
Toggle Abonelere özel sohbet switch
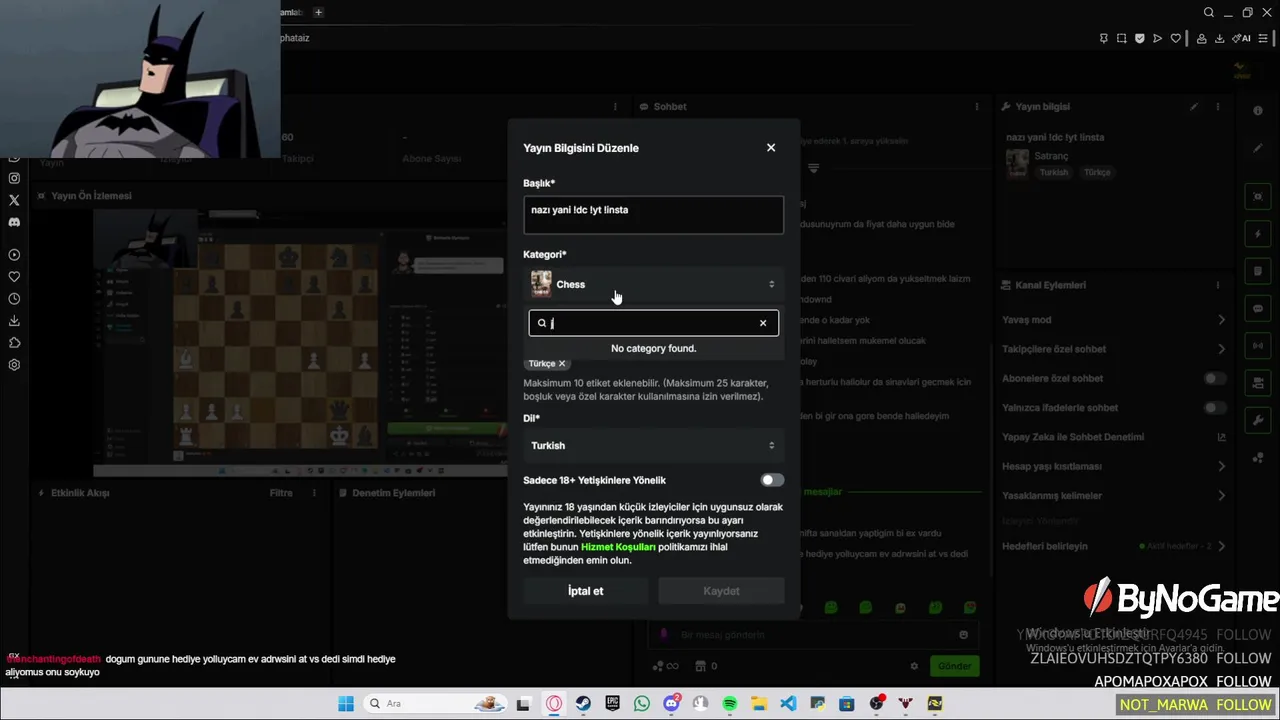(1215, 378)
